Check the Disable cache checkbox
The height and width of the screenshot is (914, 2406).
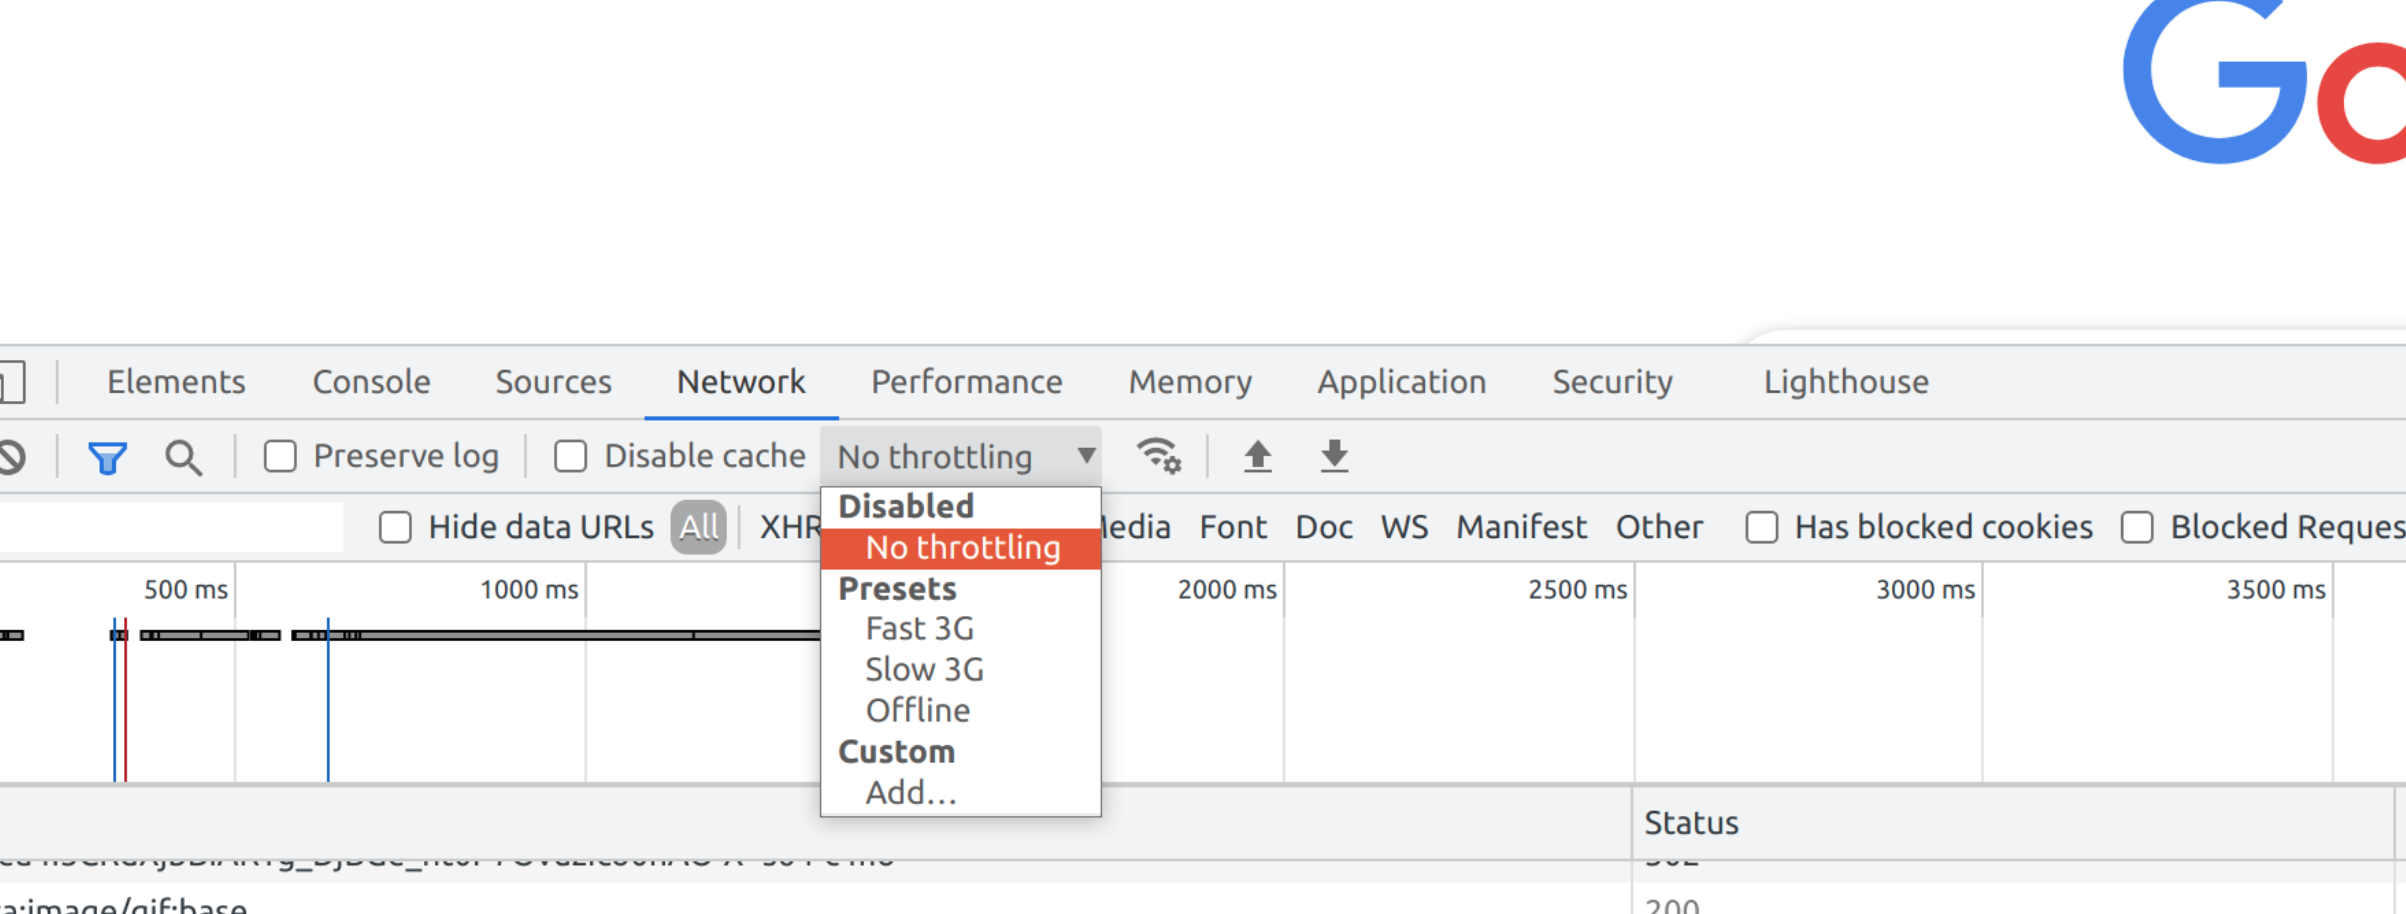tap(571, 457)
